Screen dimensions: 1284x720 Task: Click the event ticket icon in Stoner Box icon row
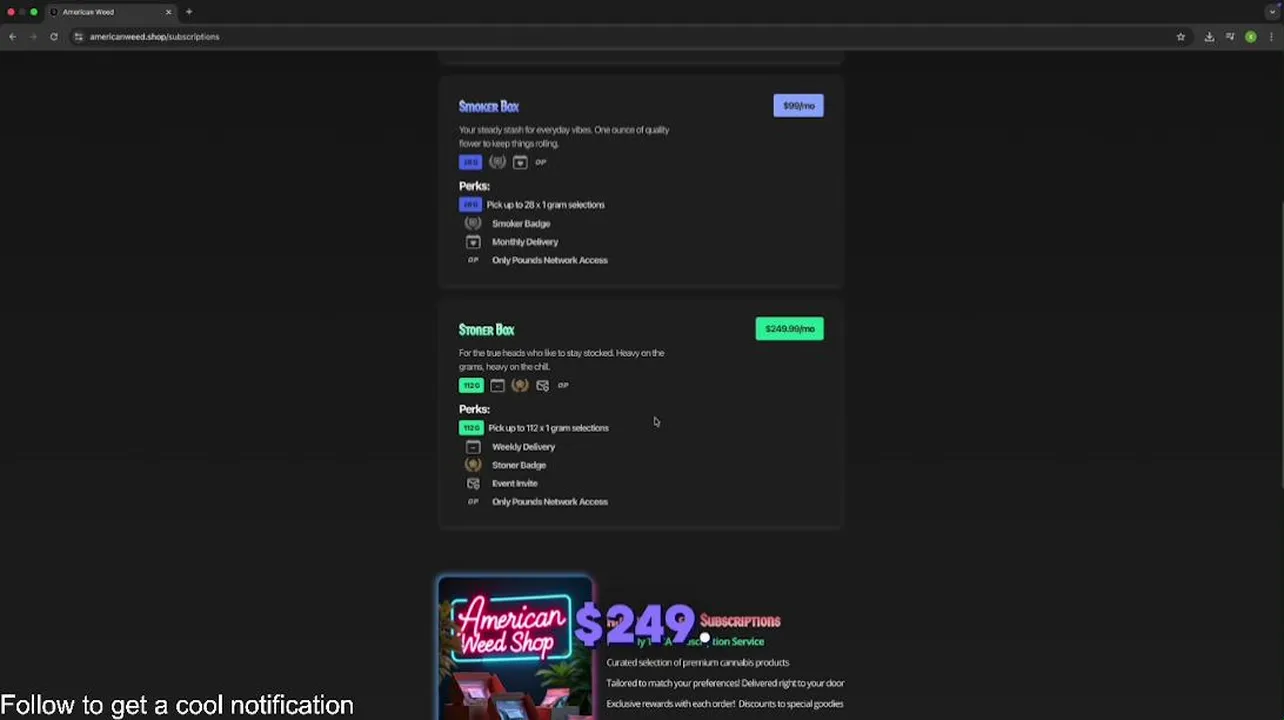pos(542,385)
